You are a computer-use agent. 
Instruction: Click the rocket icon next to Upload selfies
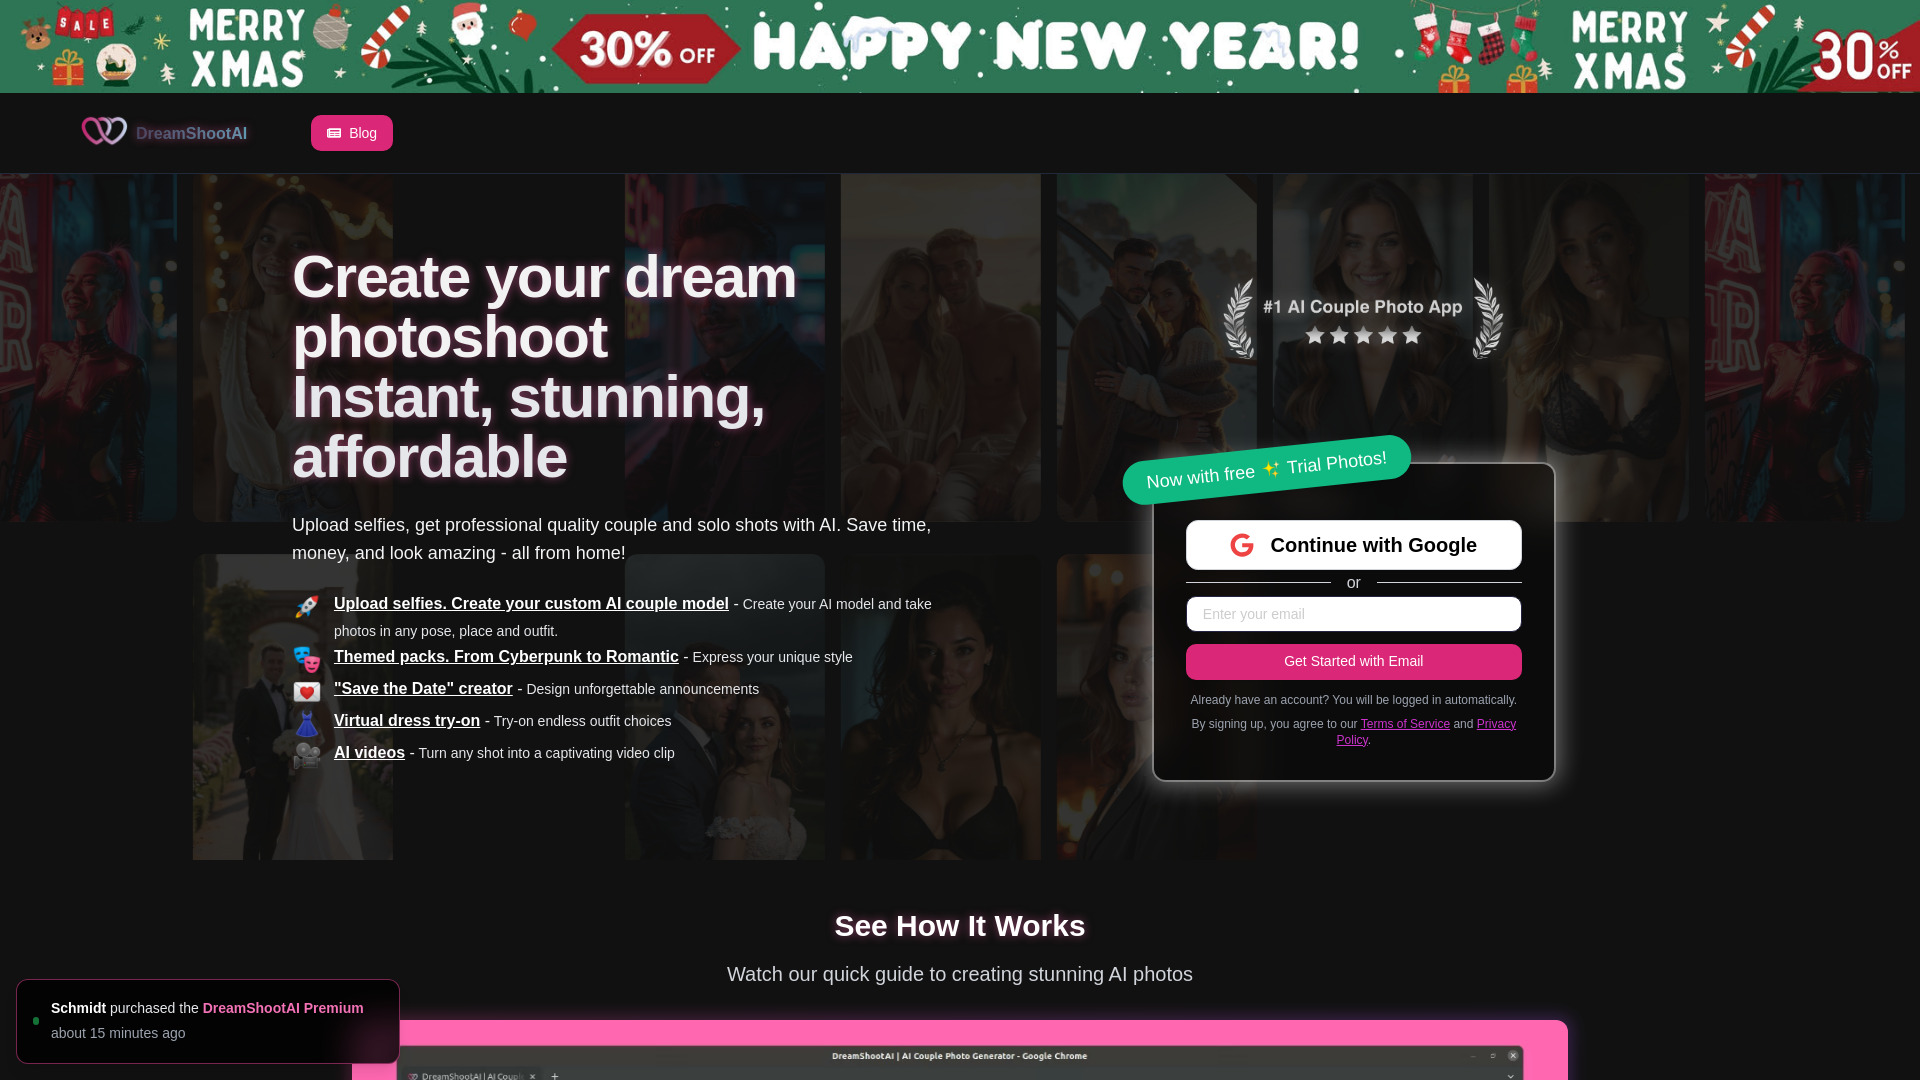click(x=307, y=607)
